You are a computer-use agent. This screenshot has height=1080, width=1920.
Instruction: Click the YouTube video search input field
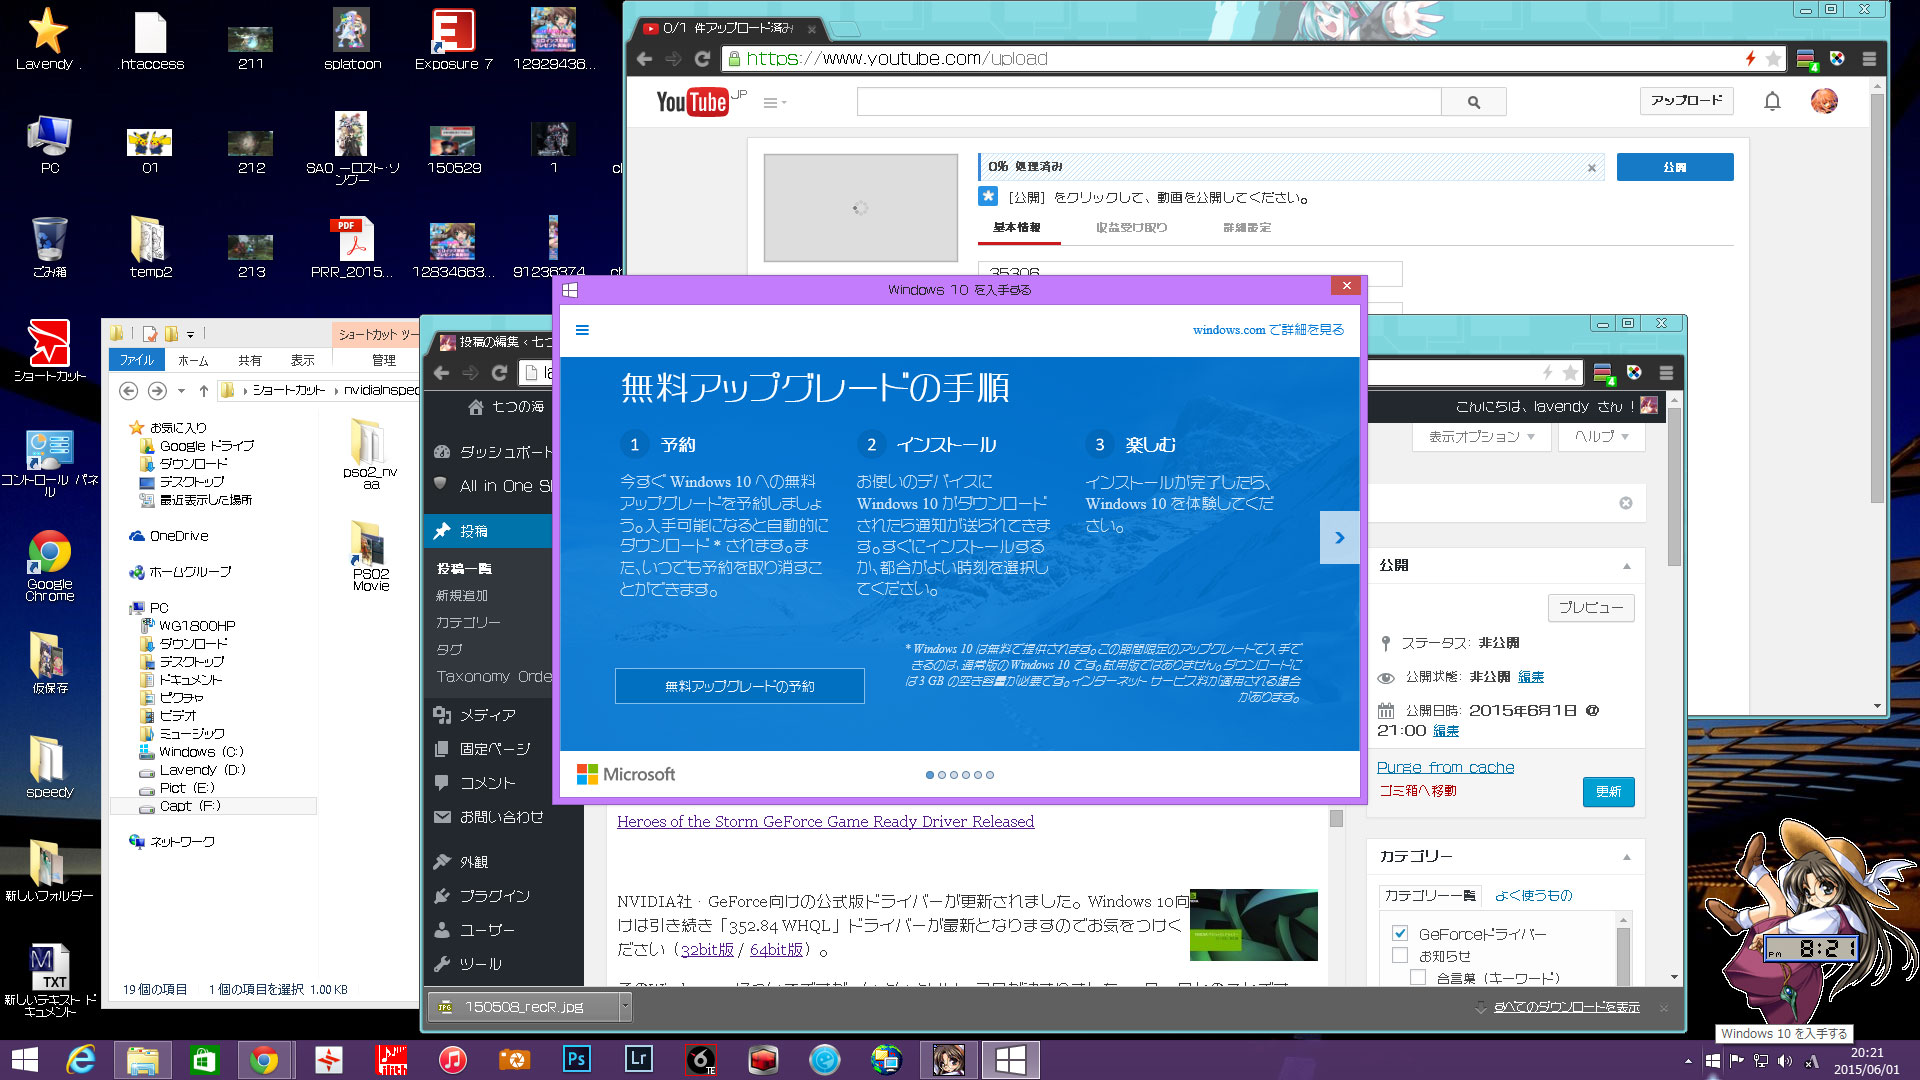tap(1149, 102)
